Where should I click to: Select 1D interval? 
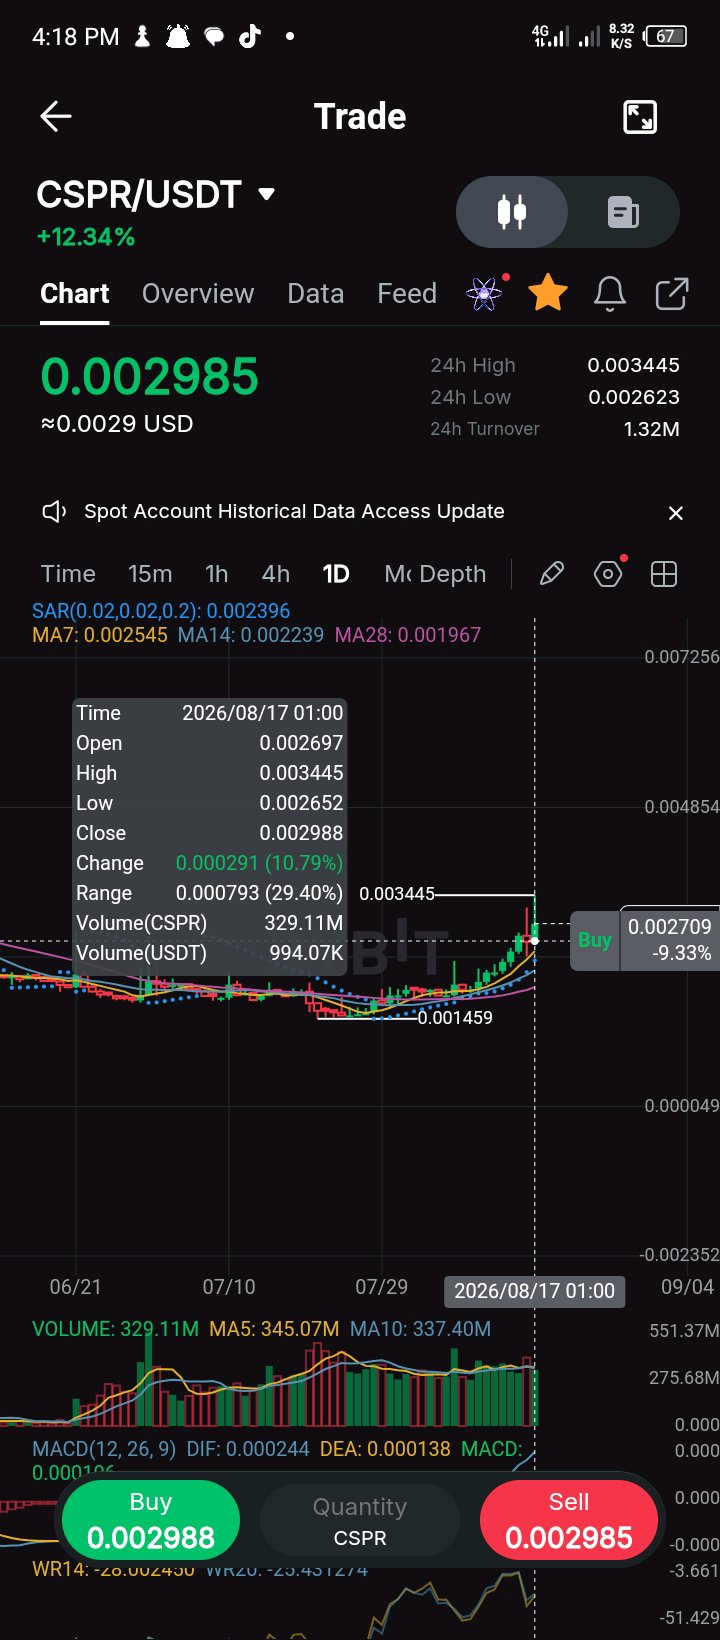point(336,574)
